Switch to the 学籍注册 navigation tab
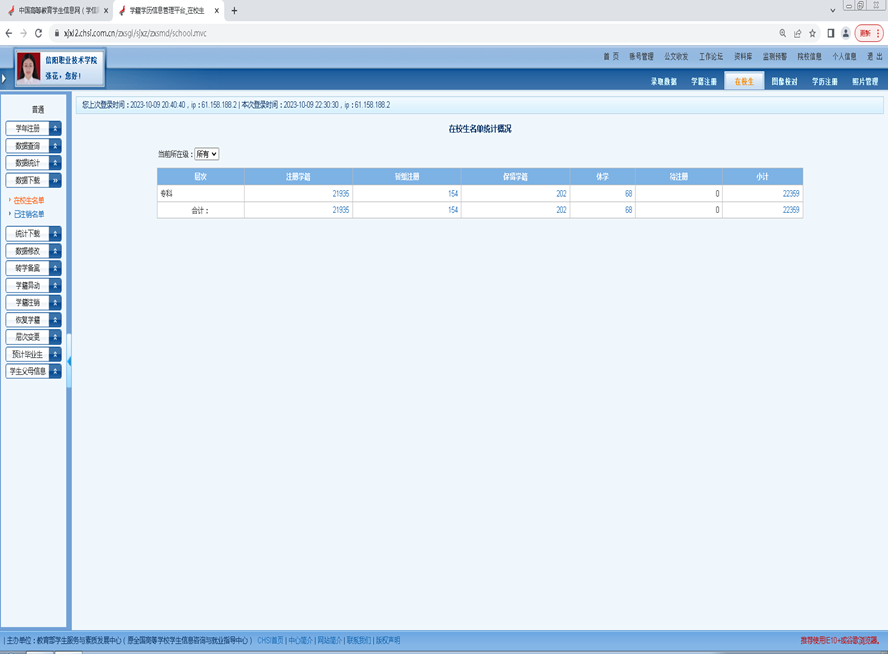This screenshot has width=888, height=654. pos(703,81)
